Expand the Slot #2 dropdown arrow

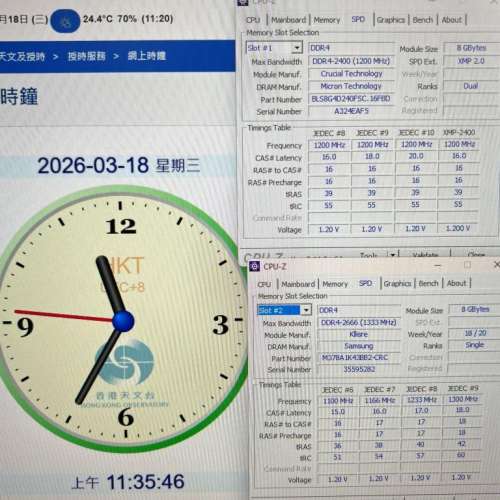(306, 310)
